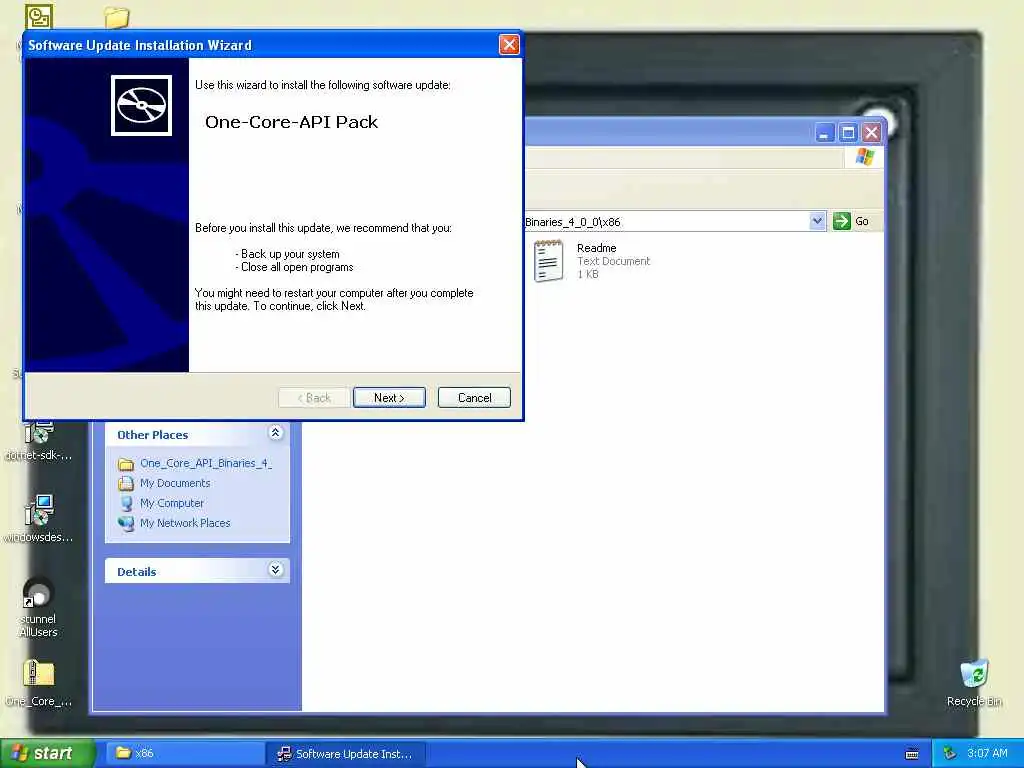The image size is (1024, 768).
Task: Select the Readme file name
Action: (x=596, y=248)
